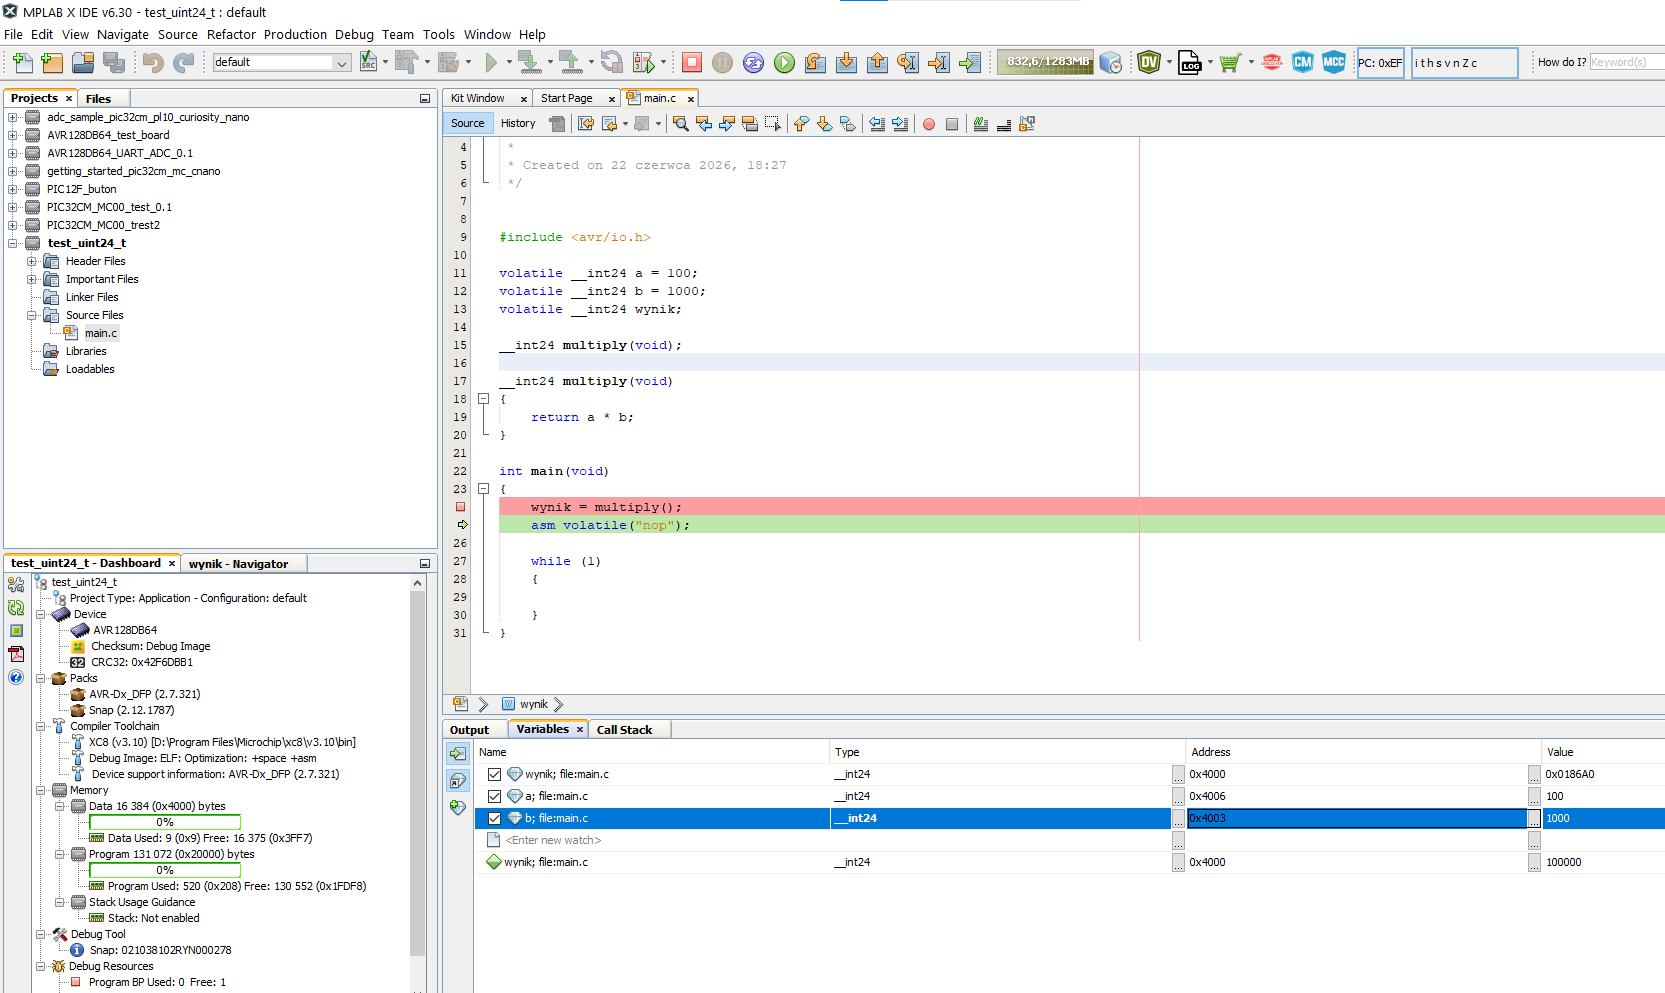
Task: Click the Step Out toolbar icon
Action: 877,62
